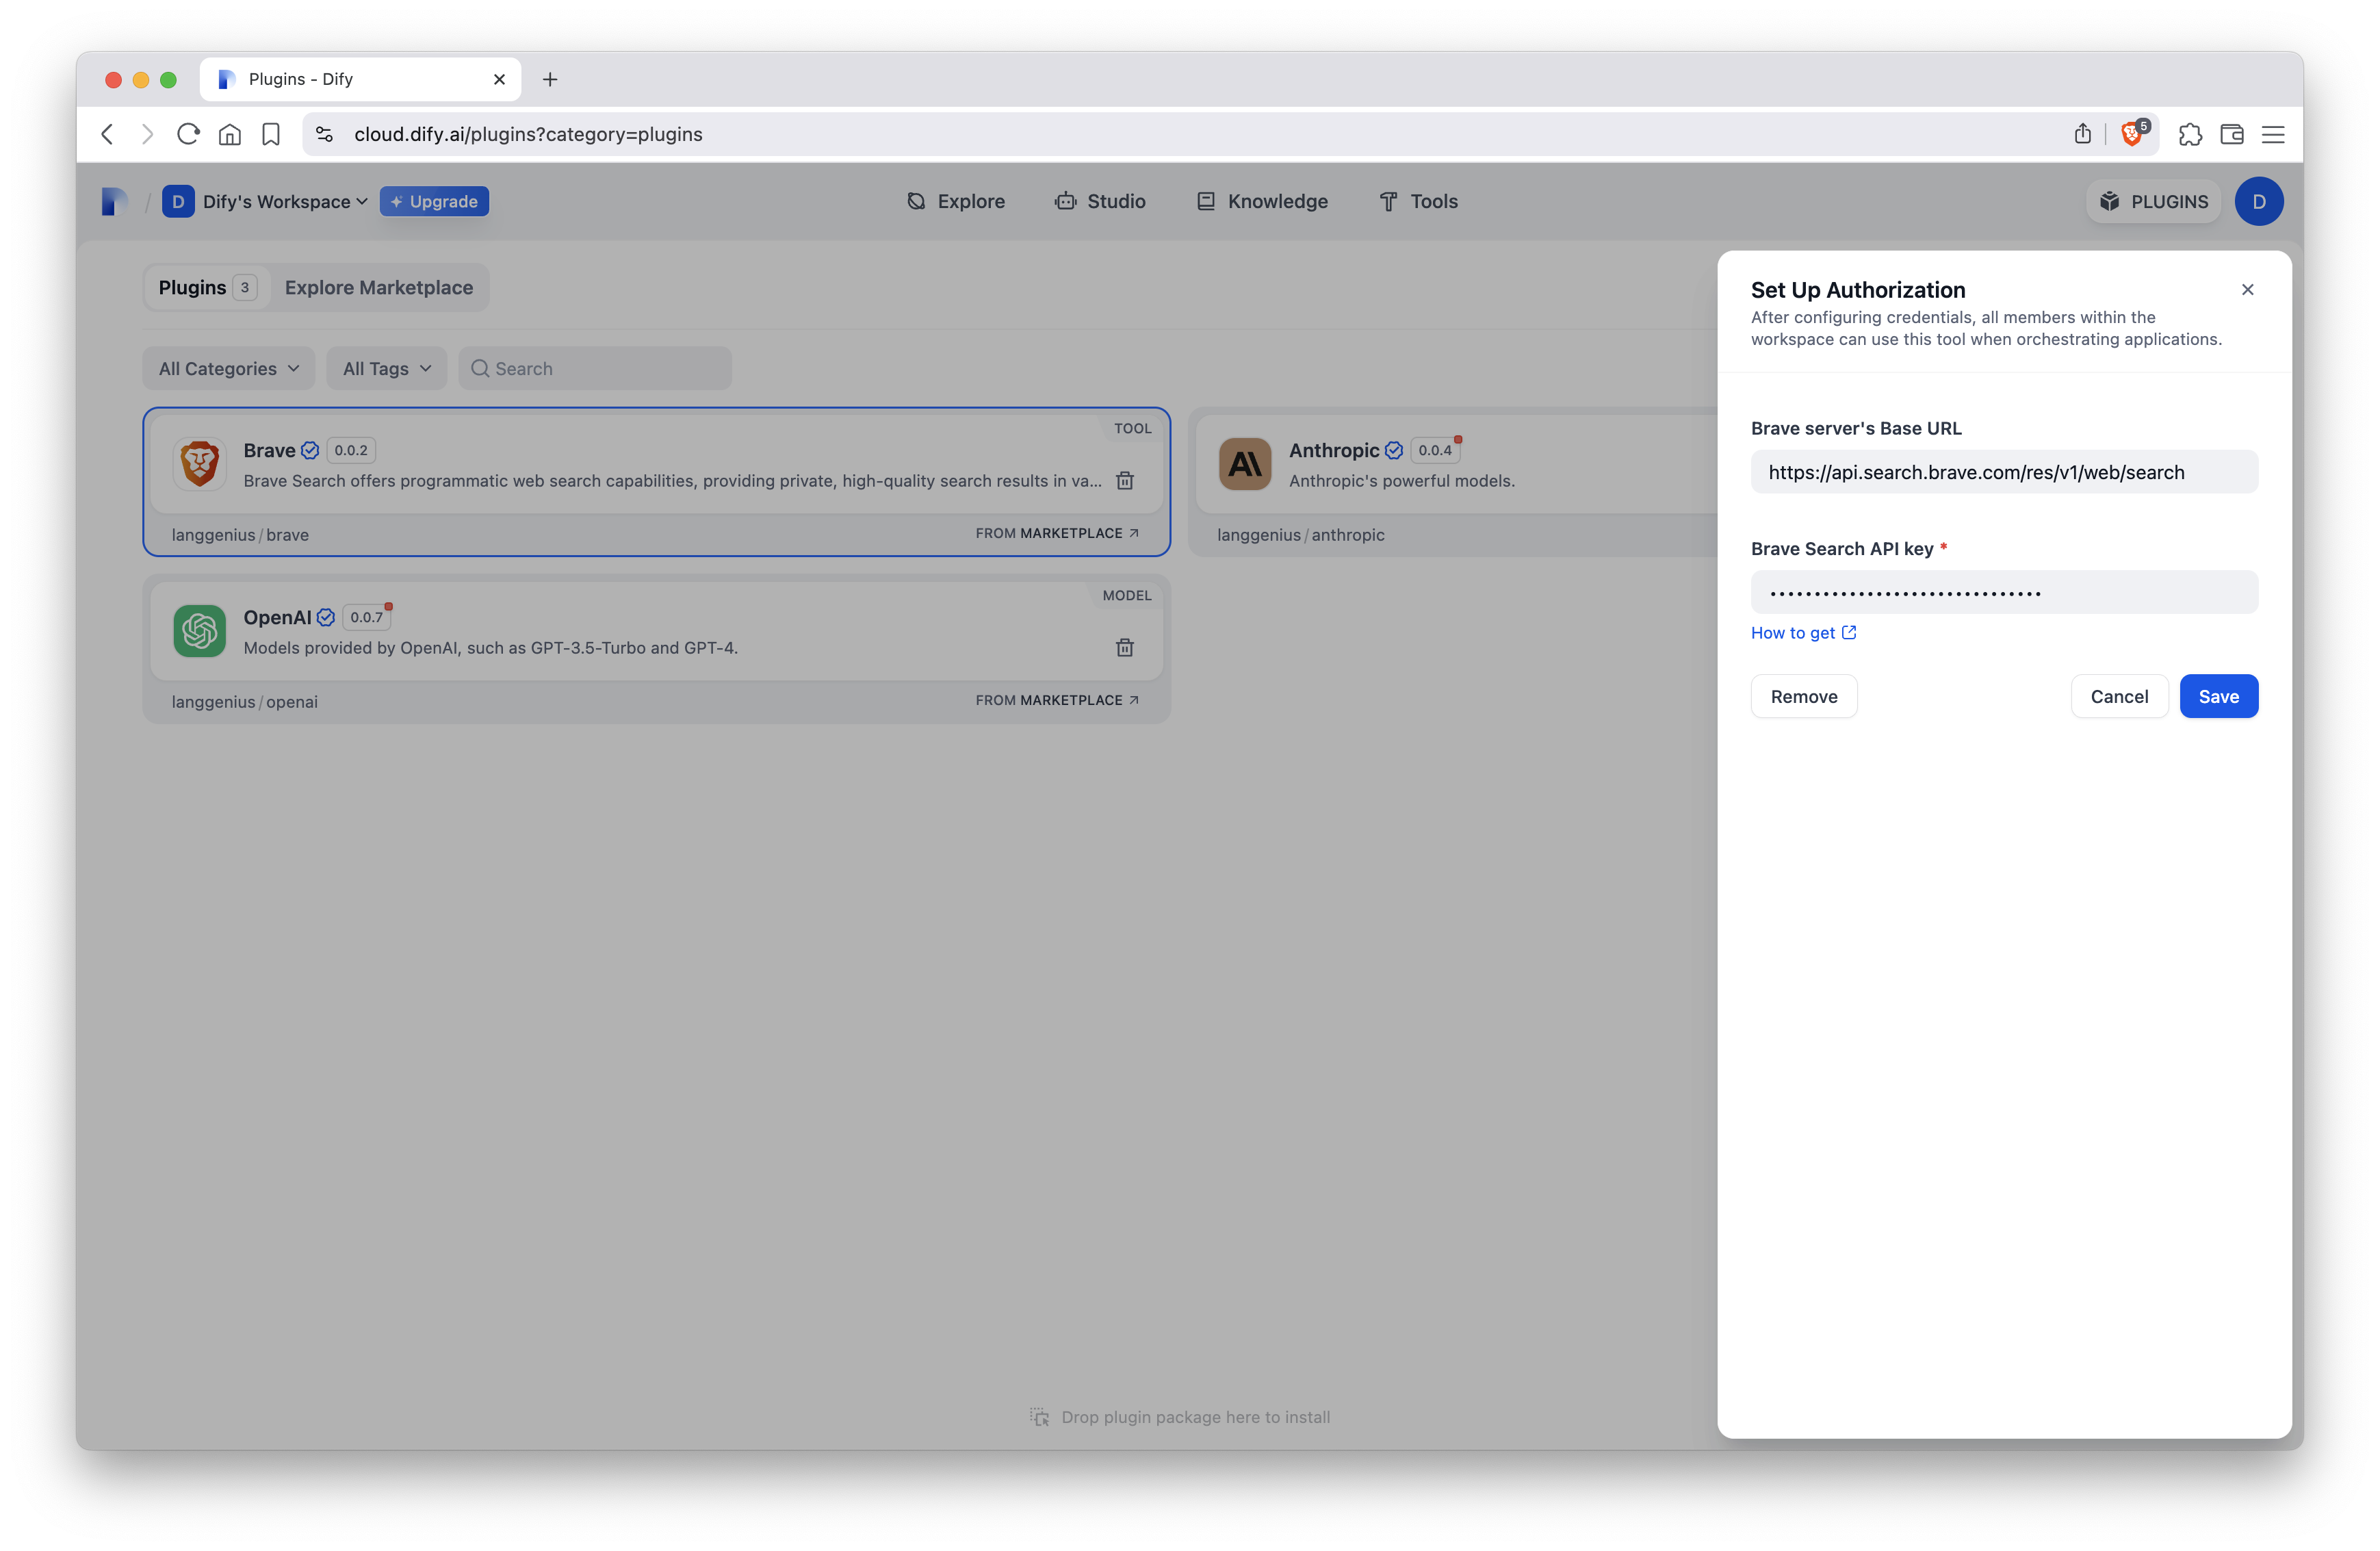Click the langgenius / openai text
Screen dimensions: 2380x1551
point(244,702)
